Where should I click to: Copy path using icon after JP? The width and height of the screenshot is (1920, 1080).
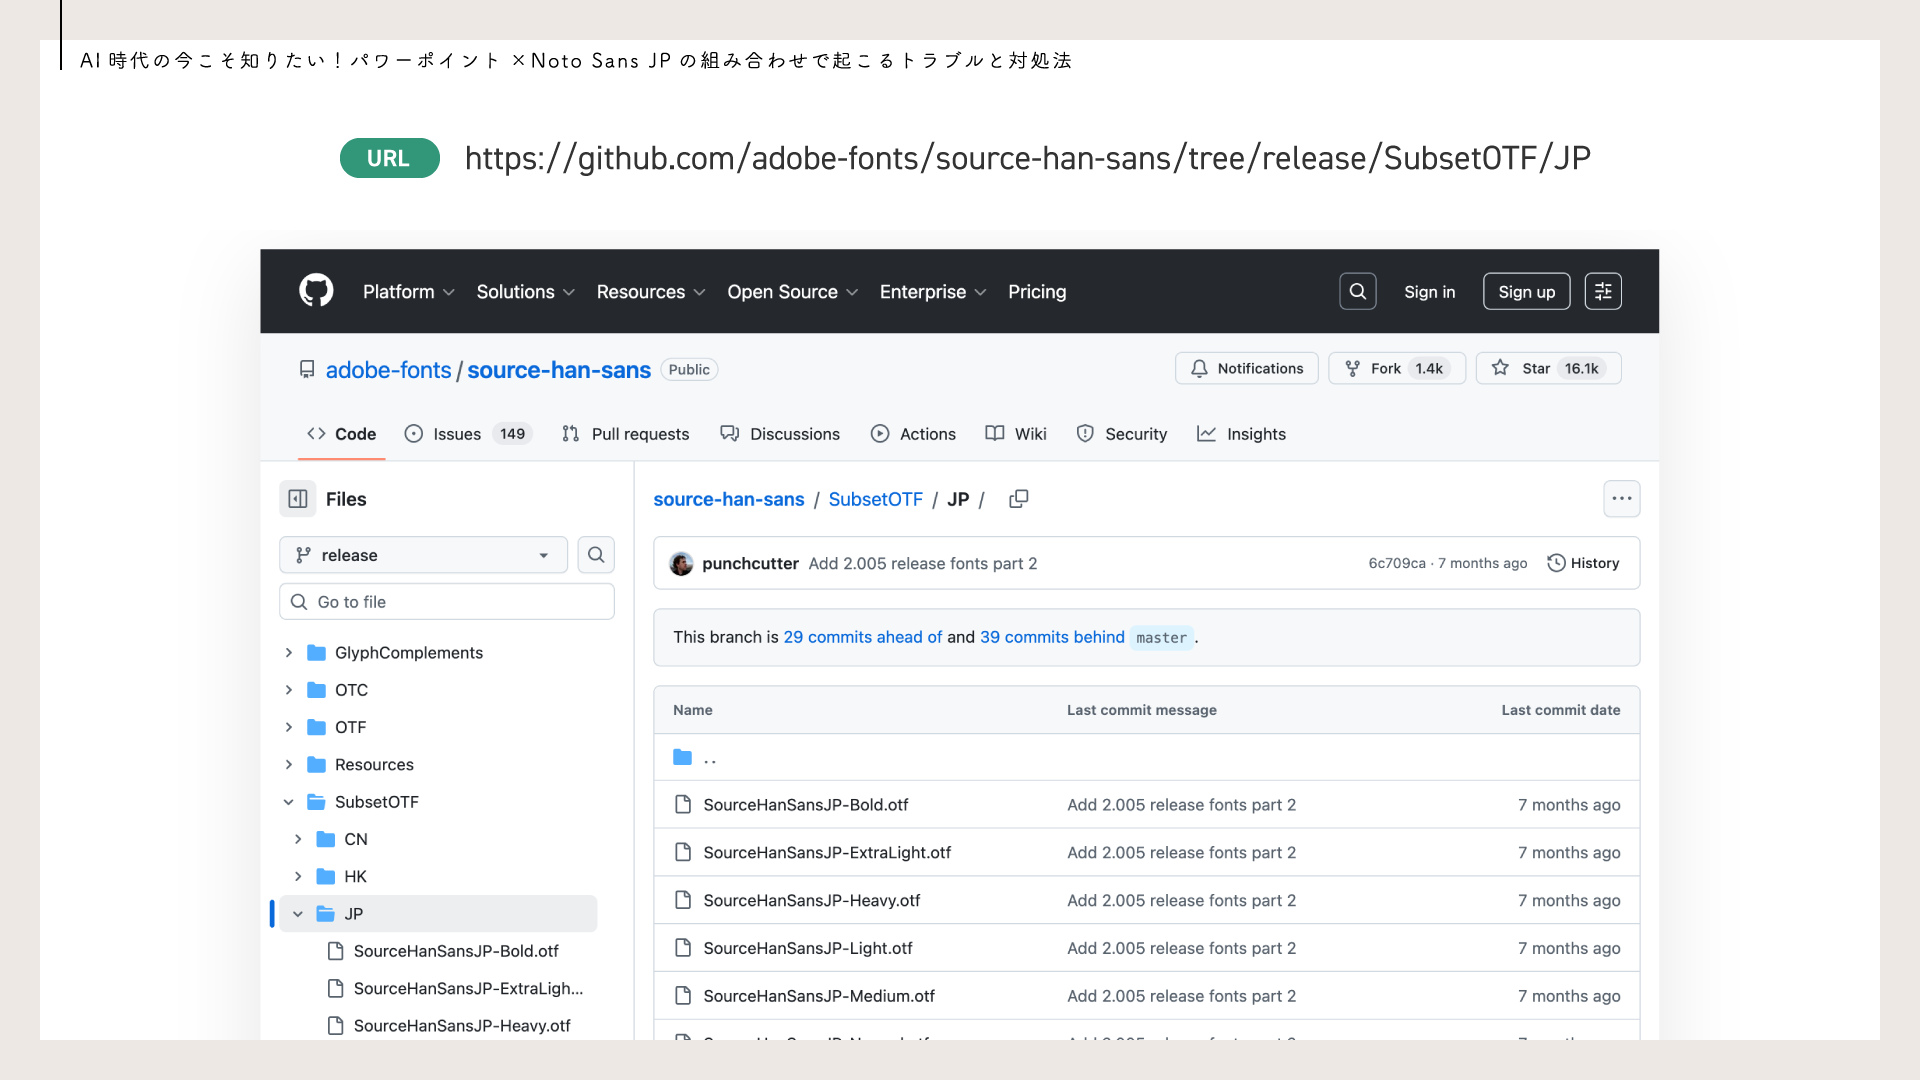[x=1018, y=499]
